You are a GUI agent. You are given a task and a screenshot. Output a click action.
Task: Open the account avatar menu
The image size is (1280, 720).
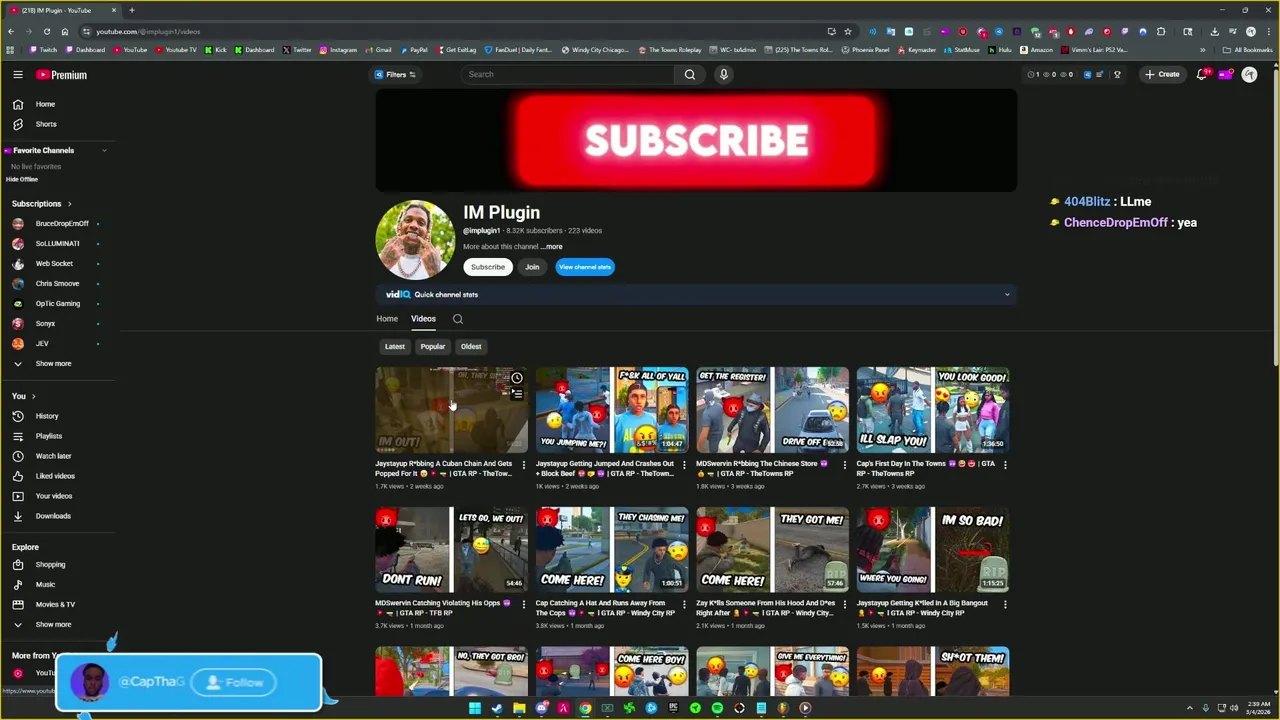1249,74
